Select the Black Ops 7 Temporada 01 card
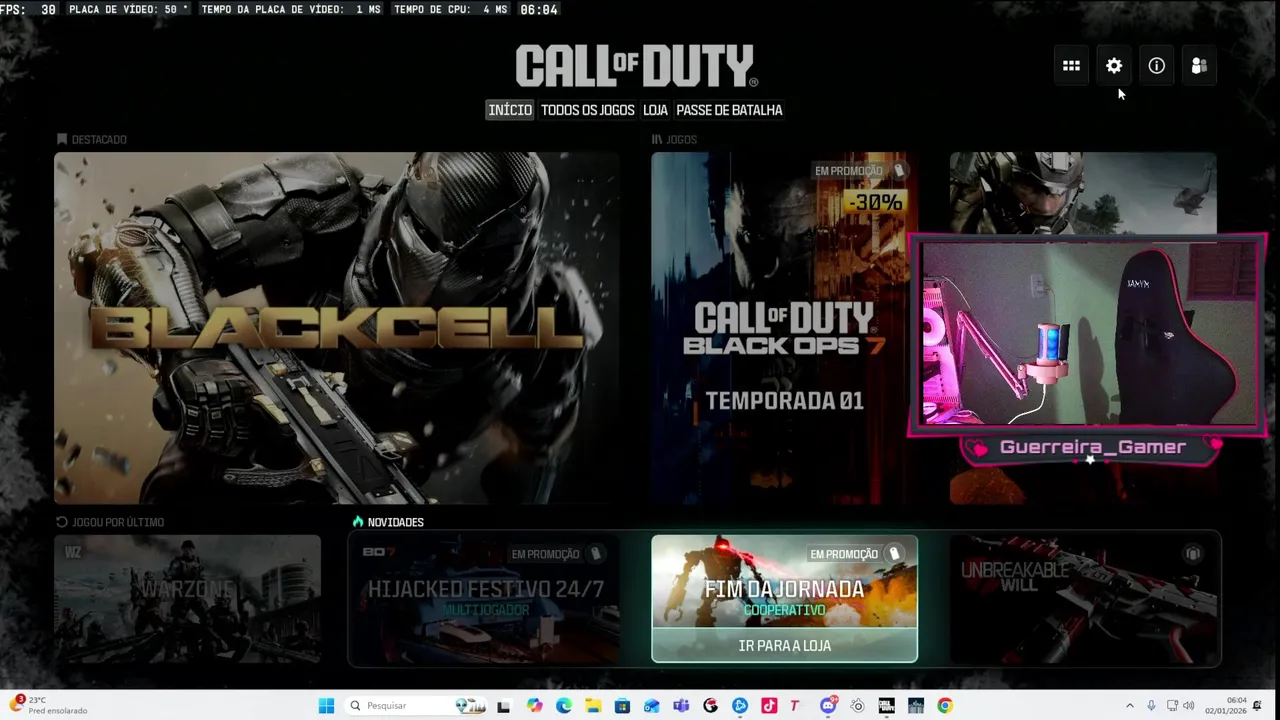 (784, 328)
